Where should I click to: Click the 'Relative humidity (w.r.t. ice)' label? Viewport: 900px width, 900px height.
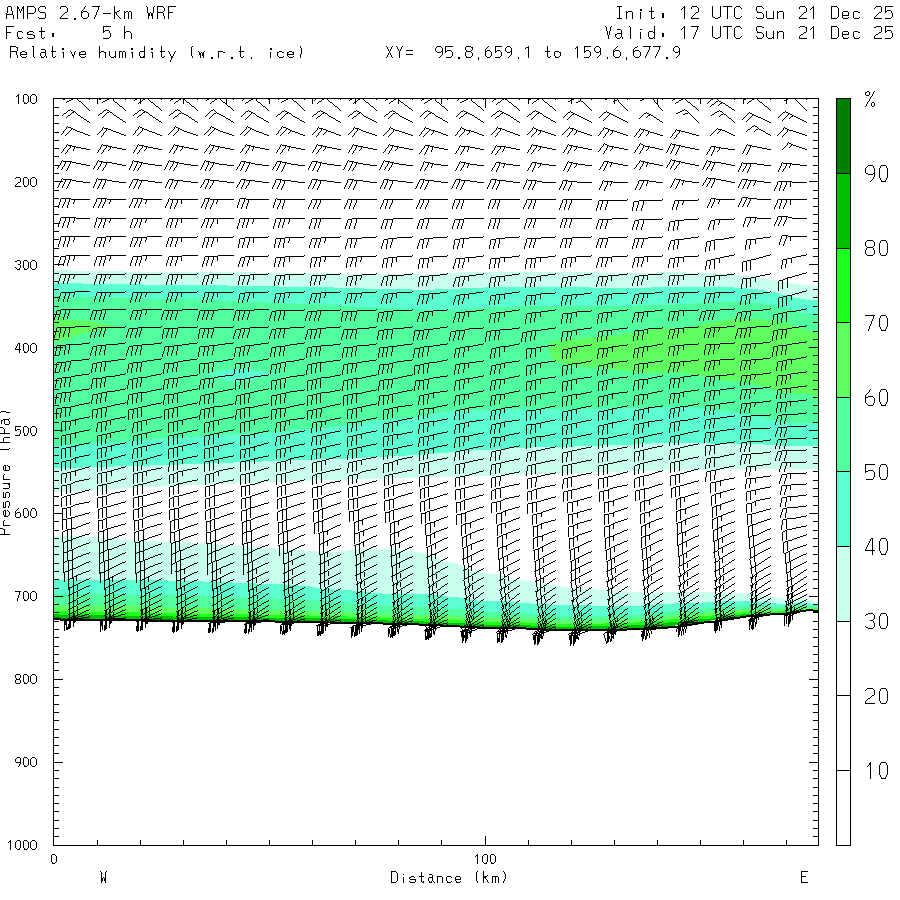pos(156,52)
